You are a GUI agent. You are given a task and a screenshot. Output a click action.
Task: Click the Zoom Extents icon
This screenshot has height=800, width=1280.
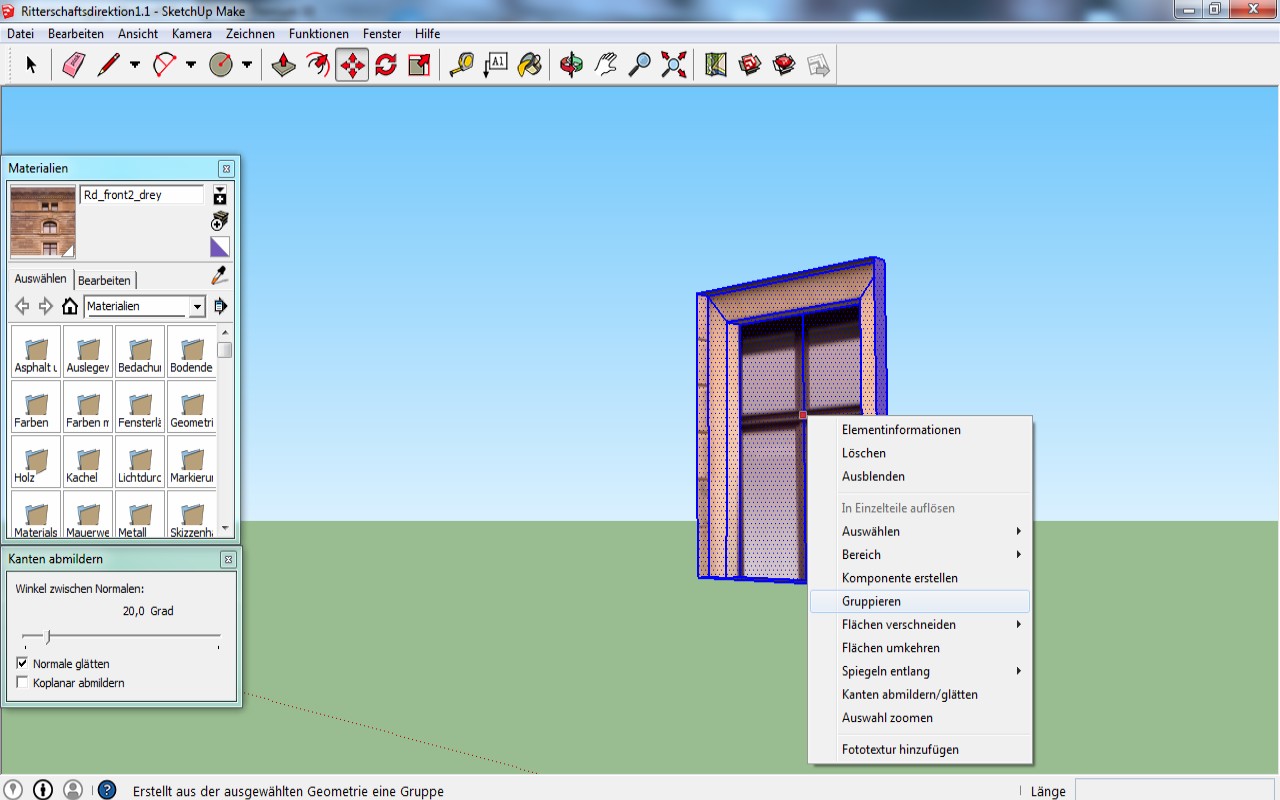[x=674, y=66]
